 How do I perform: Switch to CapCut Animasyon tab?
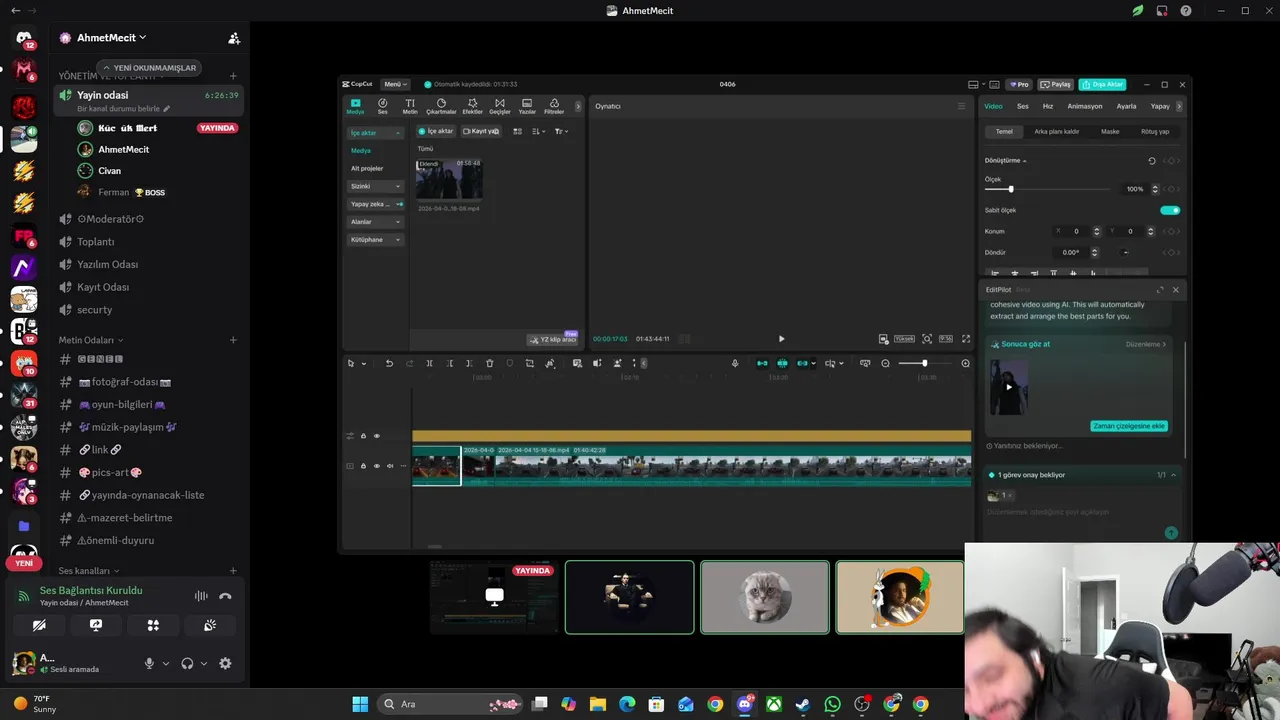tap(1084, 106)
